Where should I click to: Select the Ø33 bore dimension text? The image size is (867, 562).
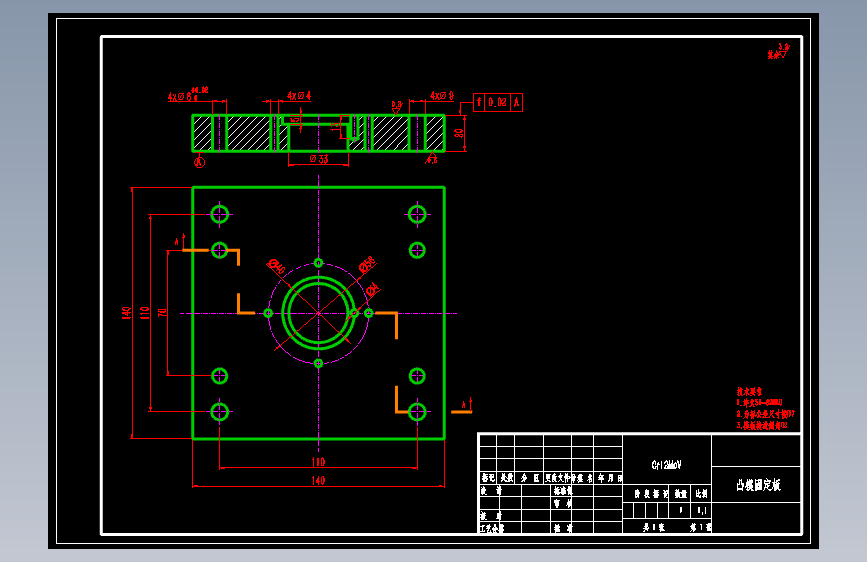tap(318, 159)
